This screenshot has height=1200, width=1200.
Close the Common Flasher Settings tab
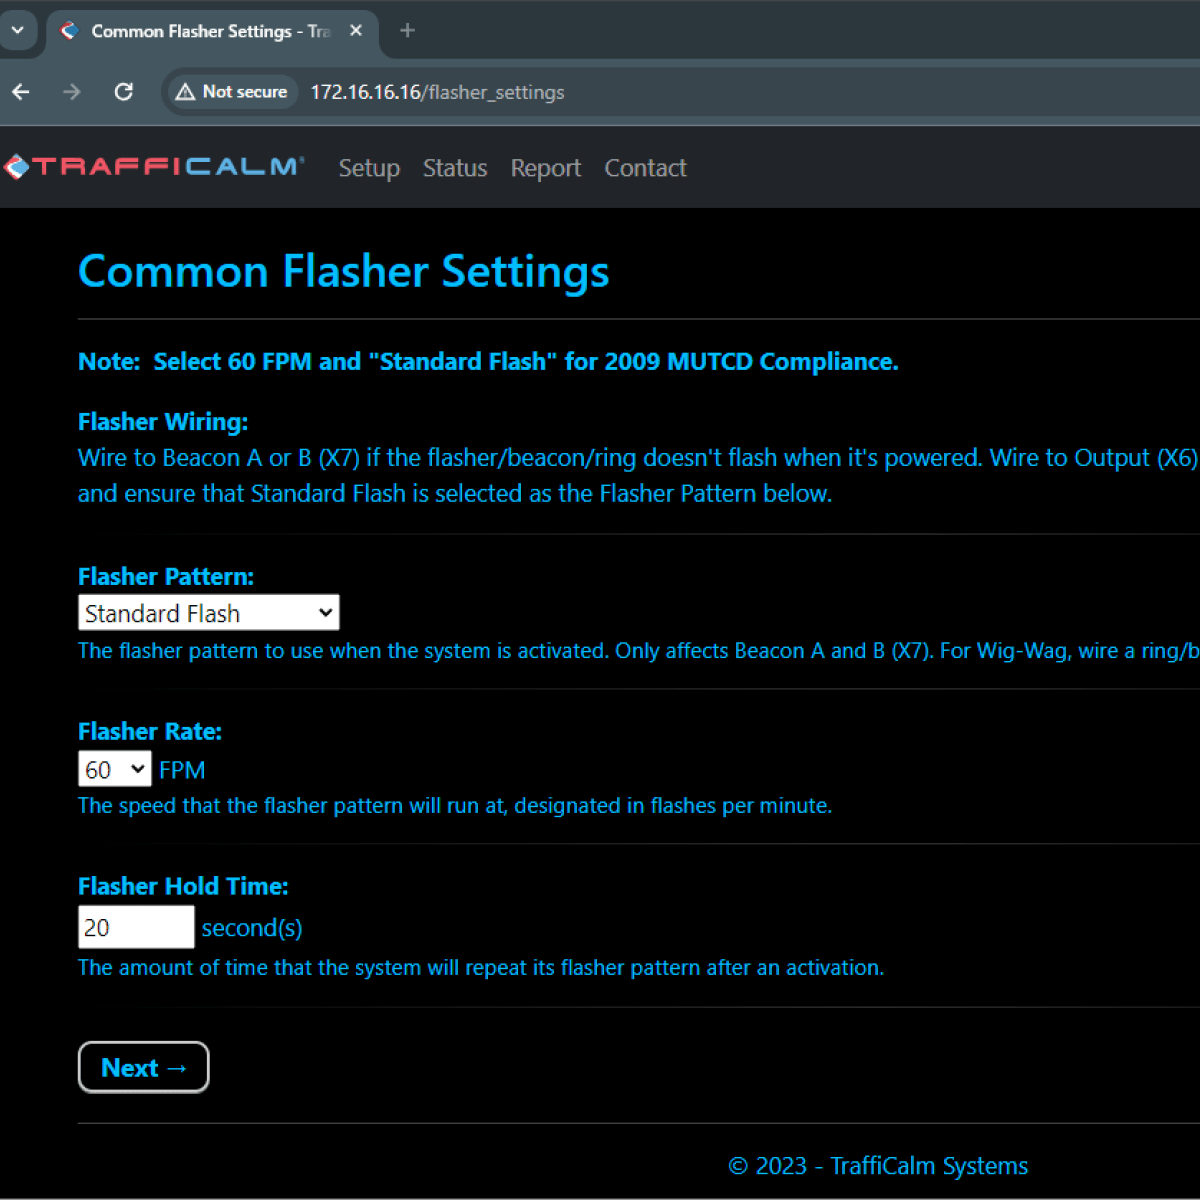click(x=355, y=31)
